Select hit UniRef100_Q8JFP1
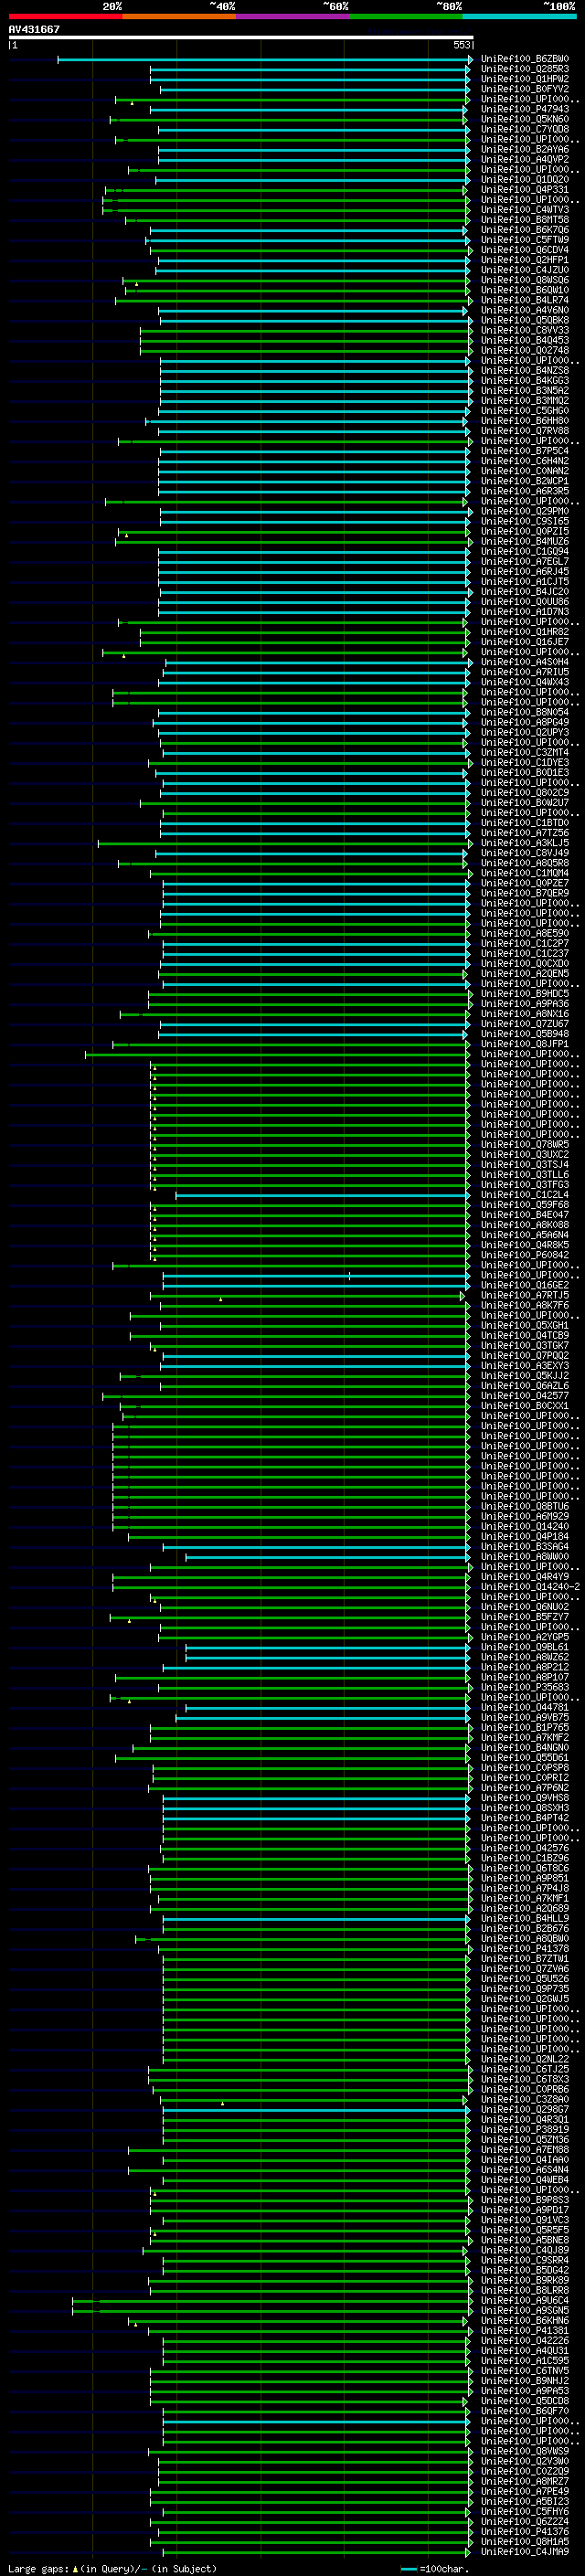The width and height of the screenshot is (585, 2576). click(525, 1044)
